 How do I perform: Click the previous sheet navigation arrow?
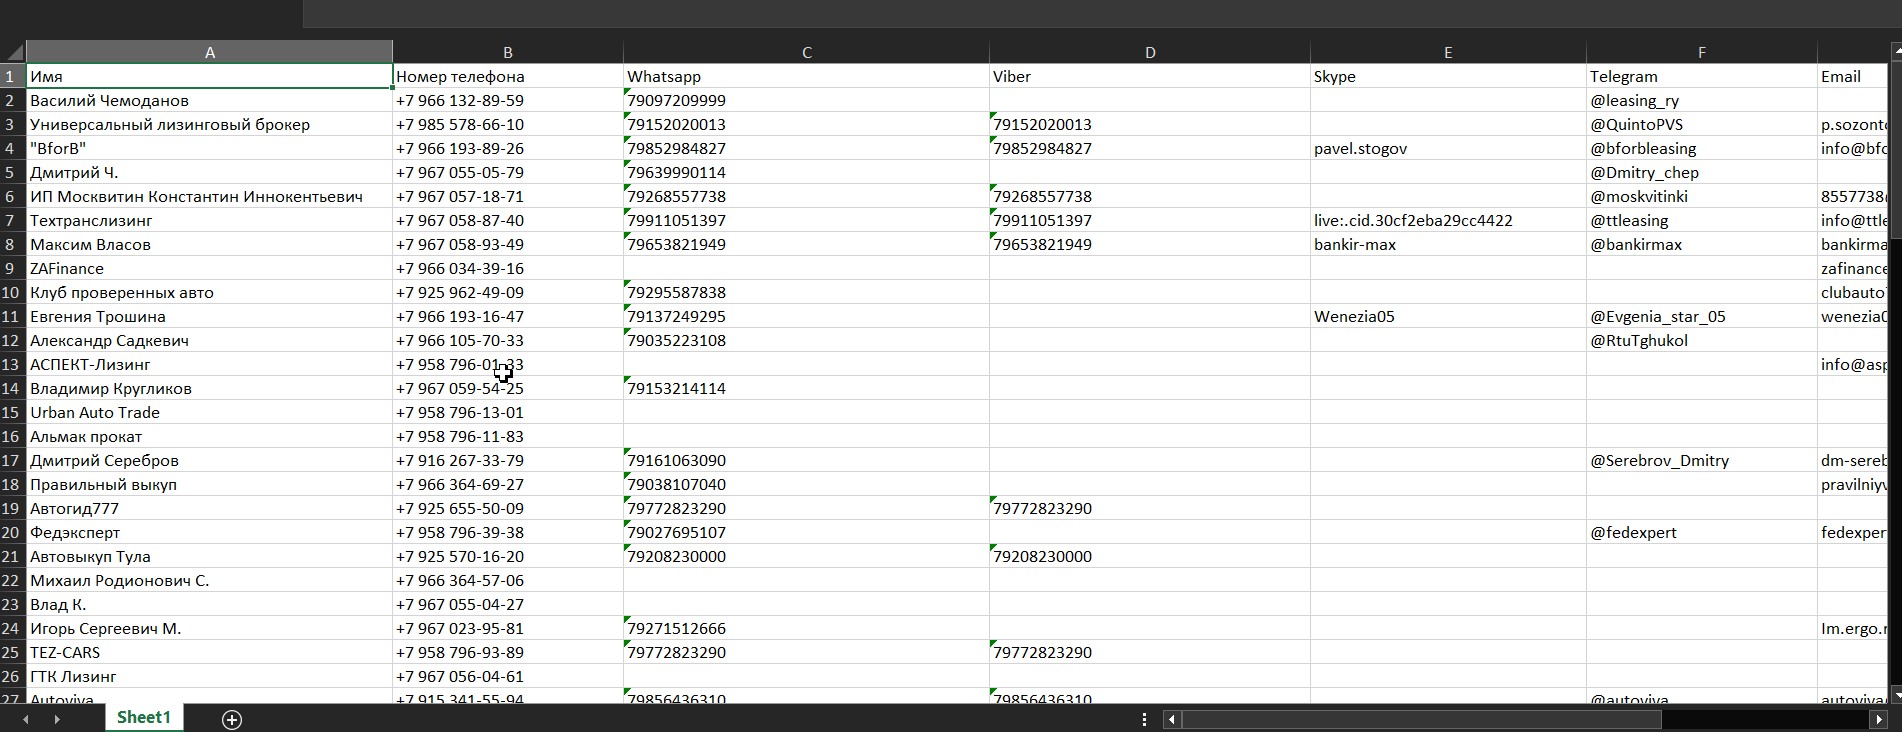(x=26, y=719)
